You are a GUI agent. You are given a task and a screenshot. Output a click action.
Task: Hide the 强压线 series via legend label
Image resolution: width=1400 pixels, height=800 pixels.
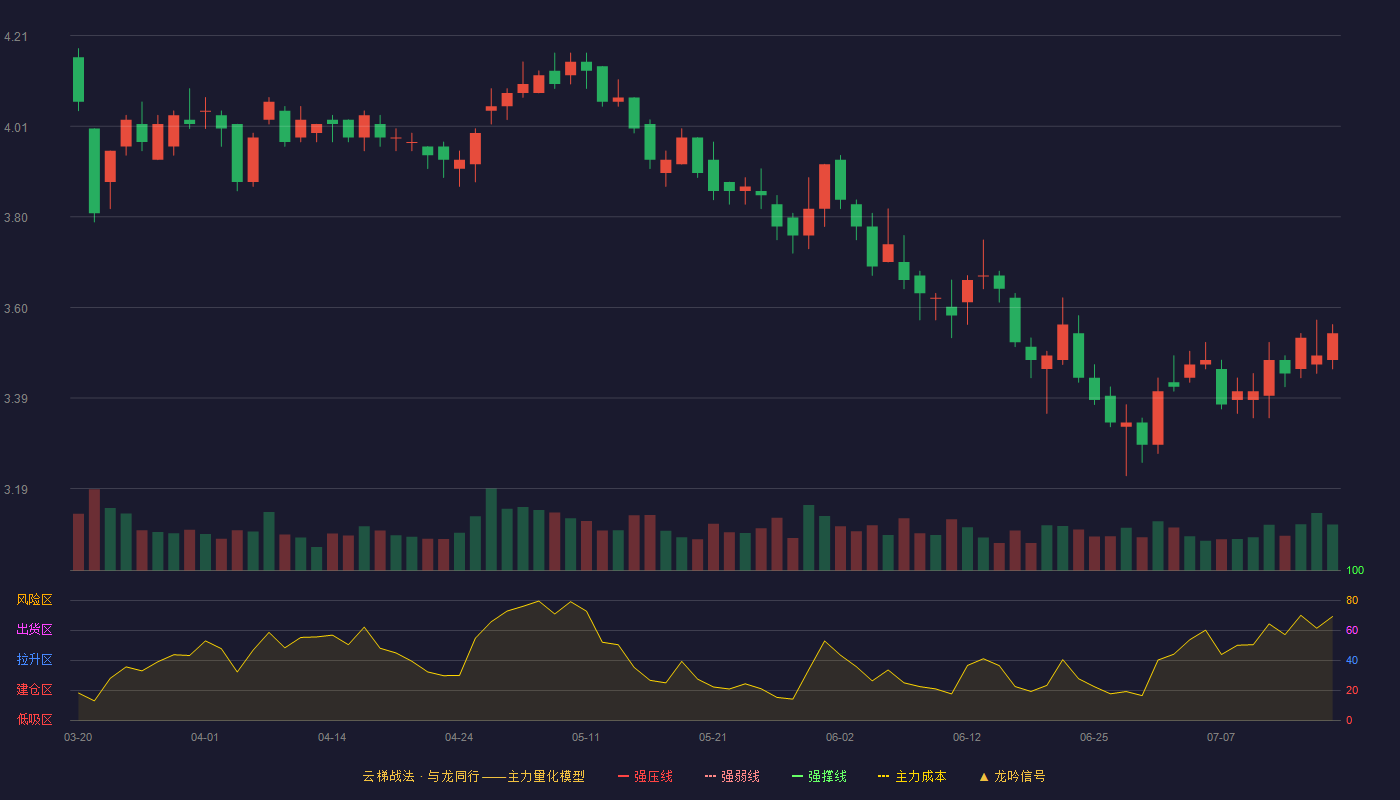point(653,776)
